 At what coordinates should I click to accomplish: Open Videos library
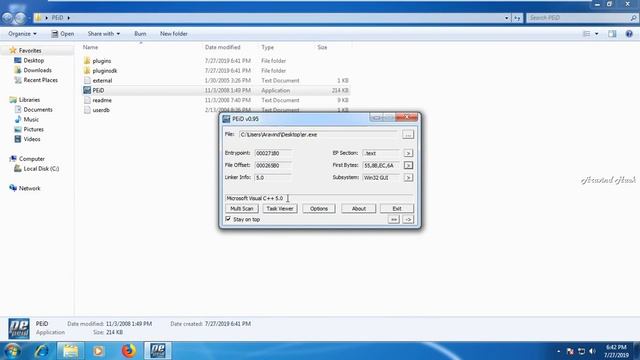coord(32,139)
